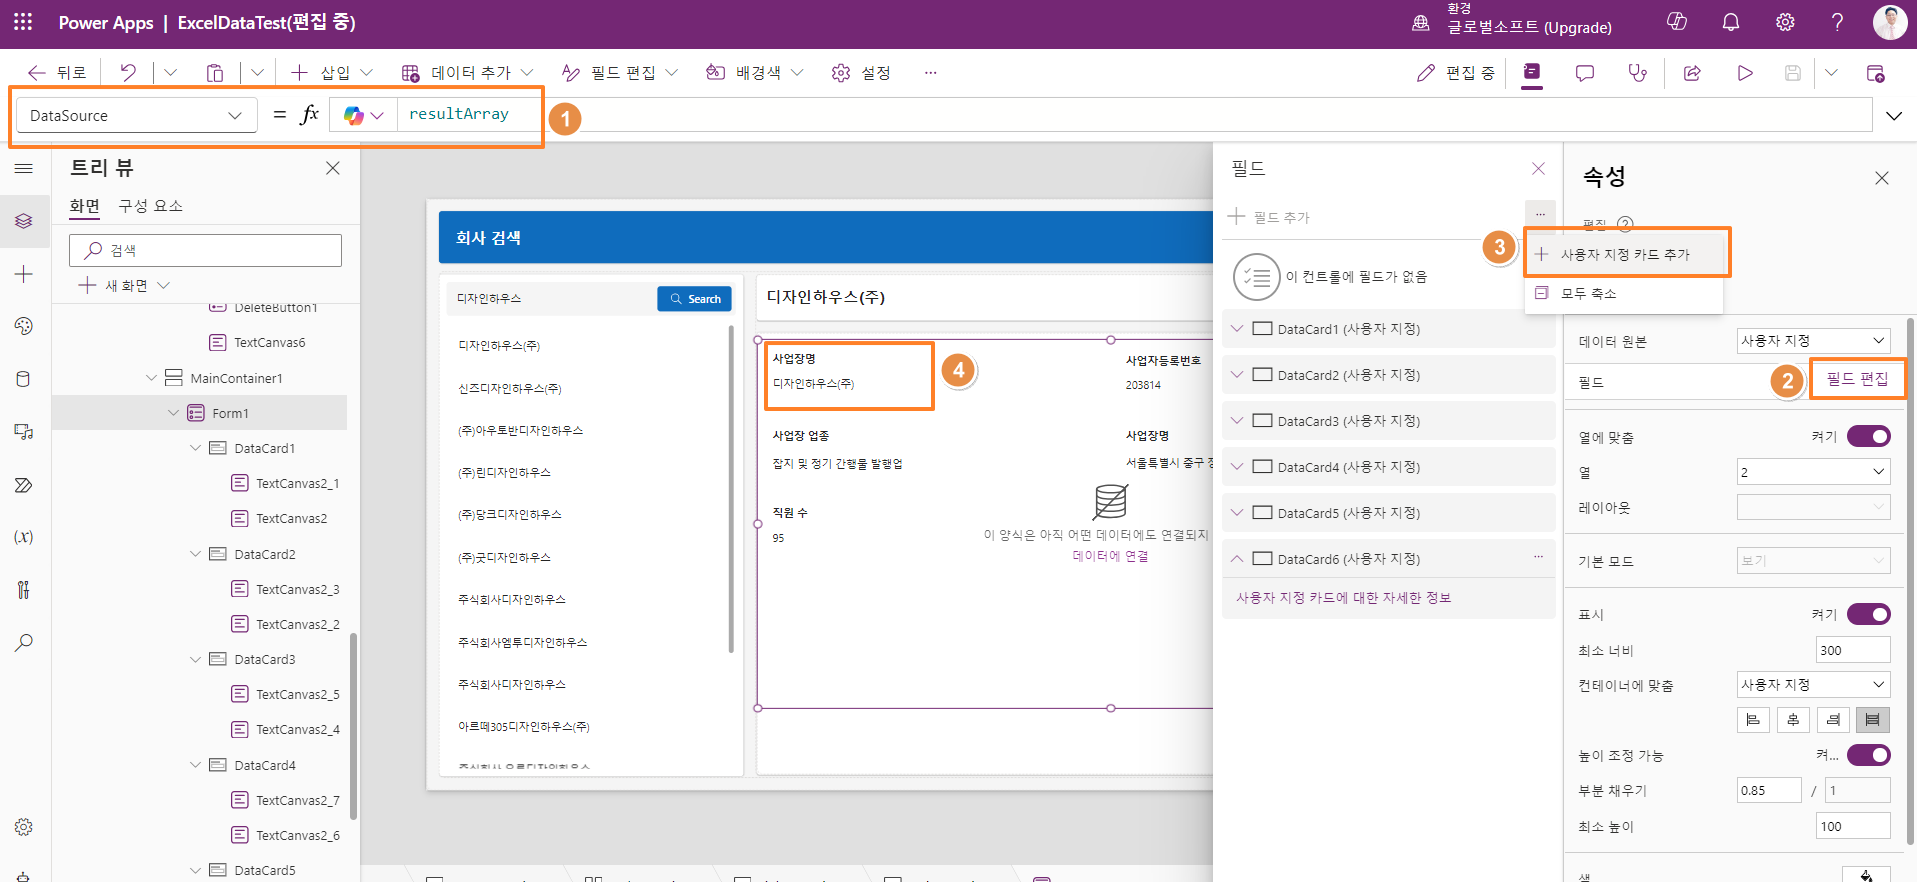Screen dimensions: 1917x882
Task: Click Settings in the toolbar
Action: [862, 72]
